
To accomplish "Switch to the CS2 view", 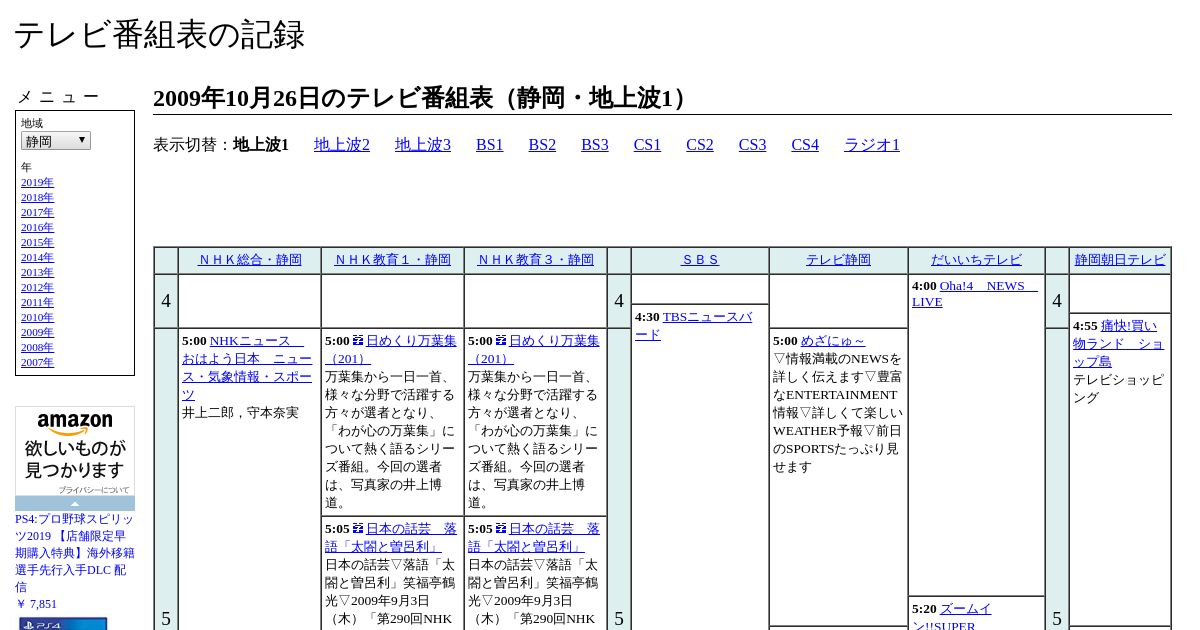I will [700, 145].
